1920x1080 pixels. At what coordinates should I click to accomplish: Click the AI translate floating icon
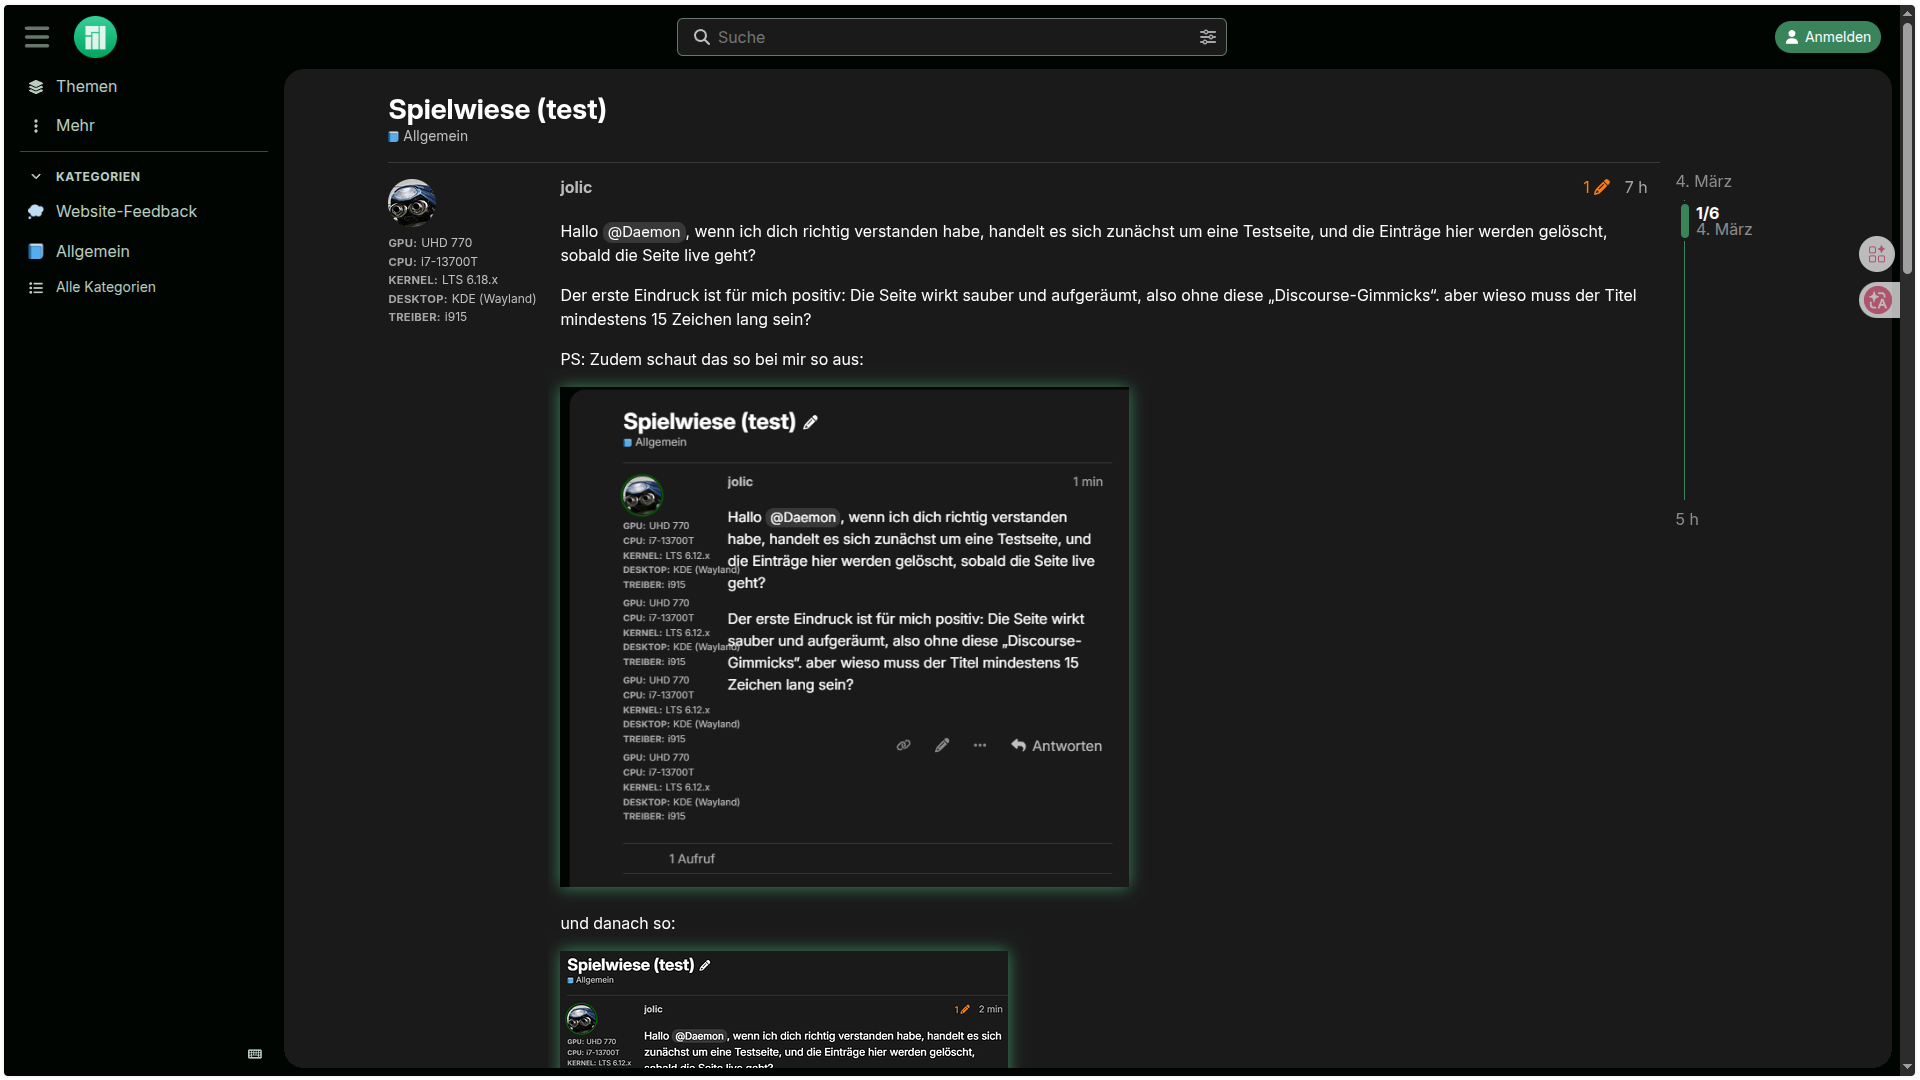point(1877,300)
